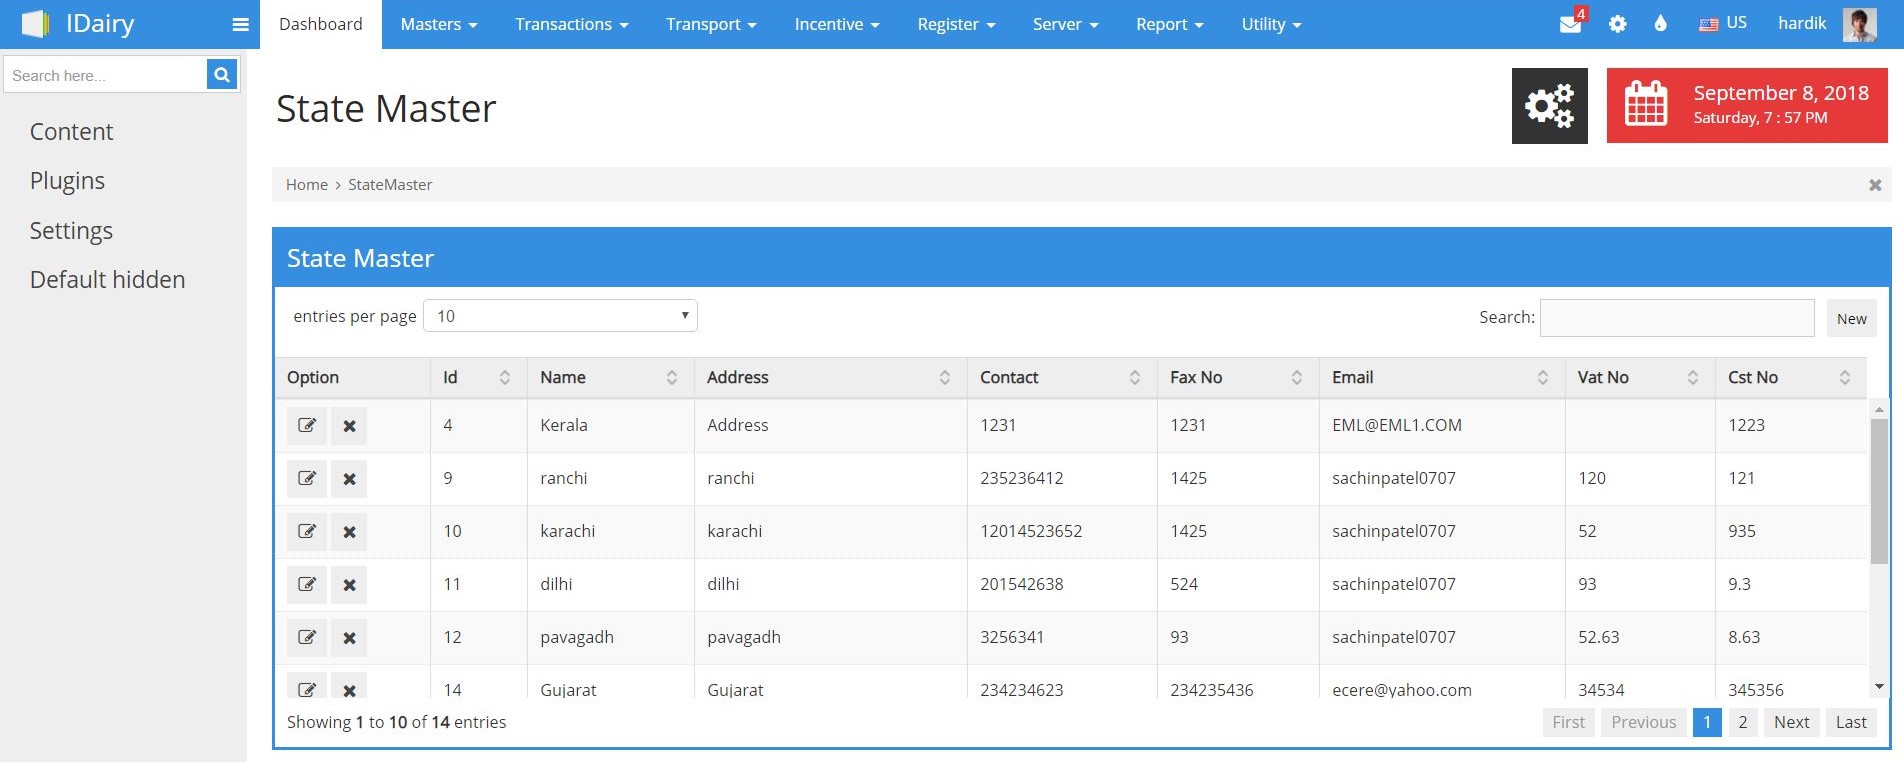Select Settings in the sidebar
The image size is (1904, 762).
coord(71,231)
